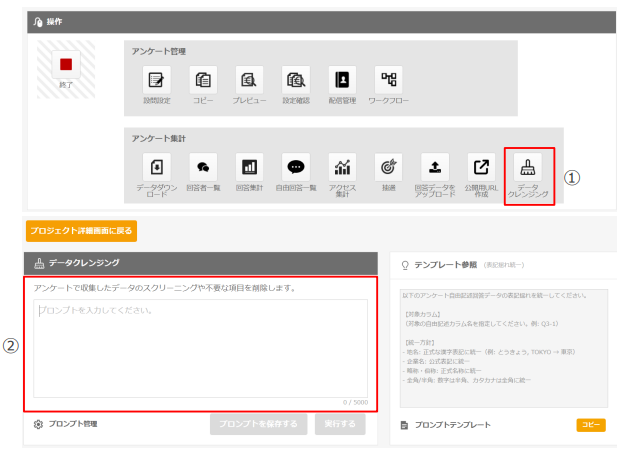
Task: Click the red 終了 stop icon
Action: coord(66,64)
